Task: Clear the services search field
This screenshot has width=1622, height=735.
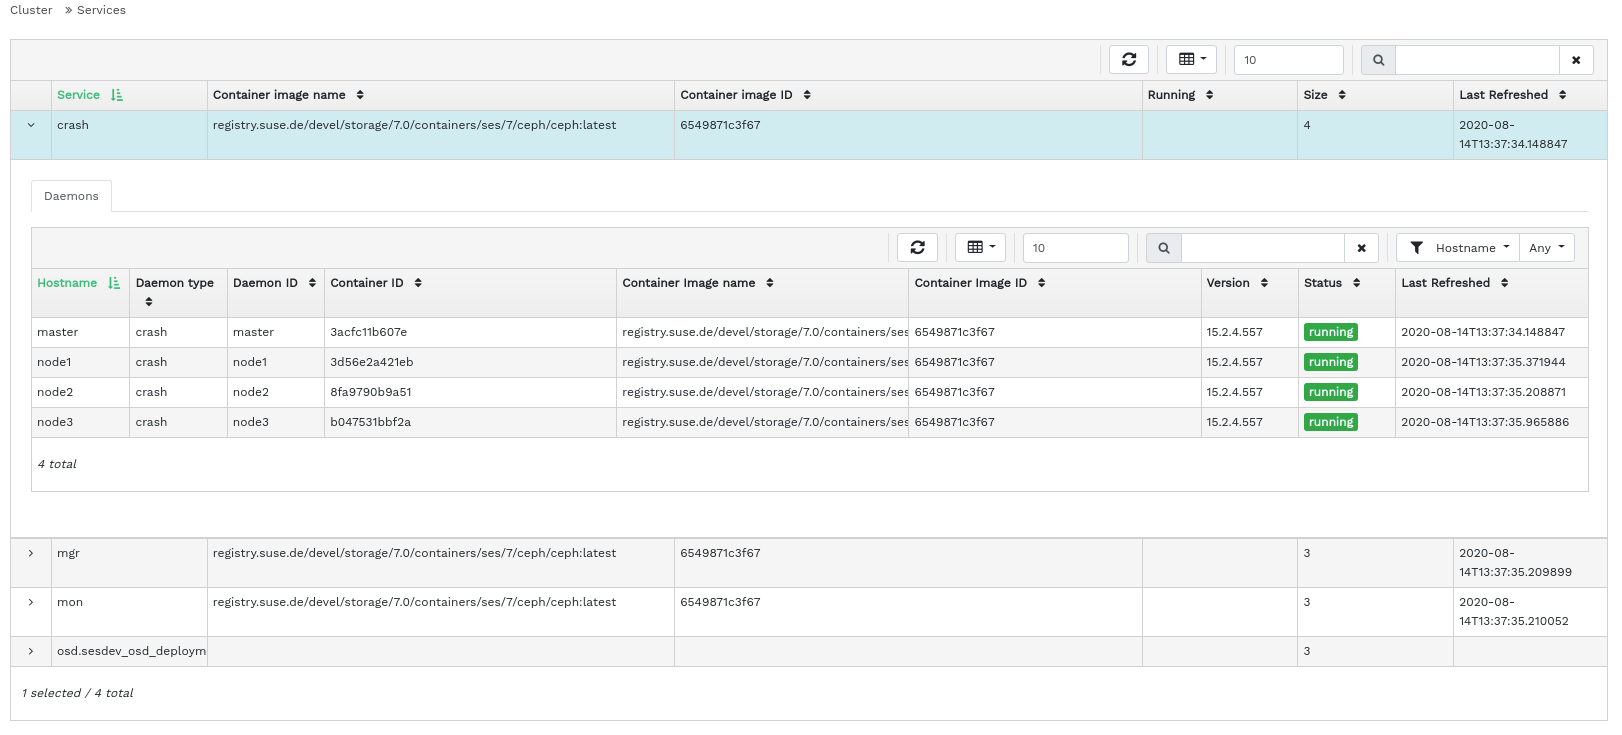Action: [x=1576, y=60]
